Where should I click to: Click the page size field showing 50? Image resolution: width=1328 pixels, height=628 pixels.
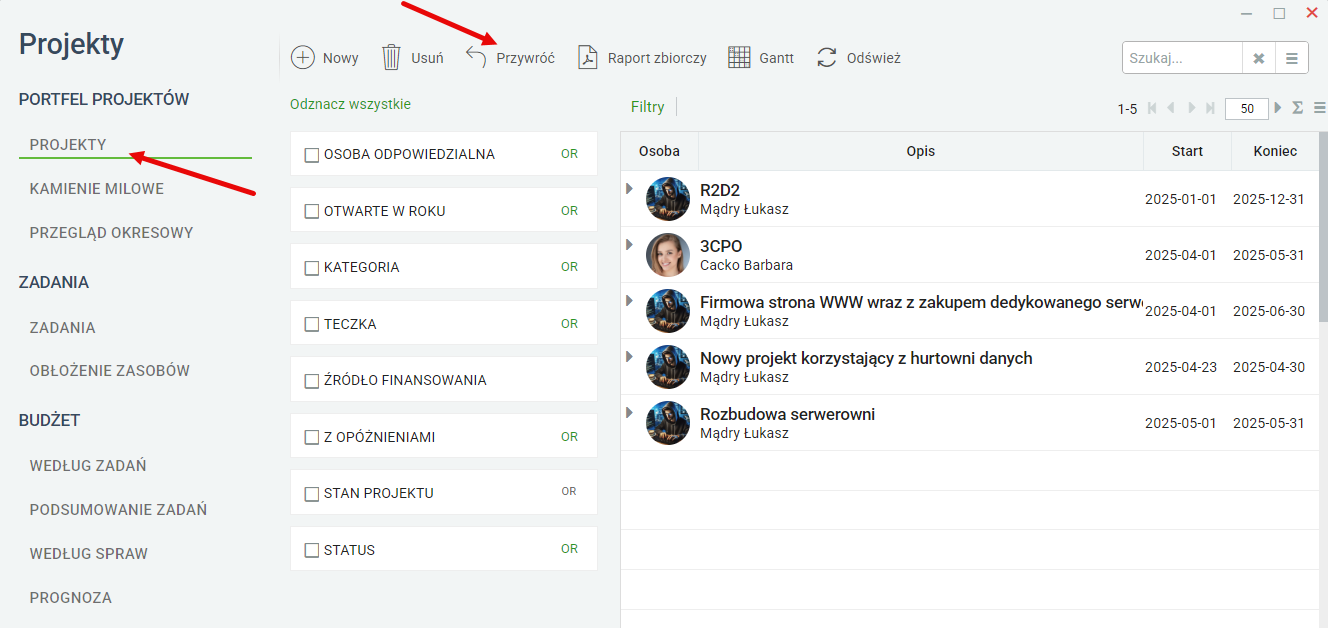[1247, 109]
